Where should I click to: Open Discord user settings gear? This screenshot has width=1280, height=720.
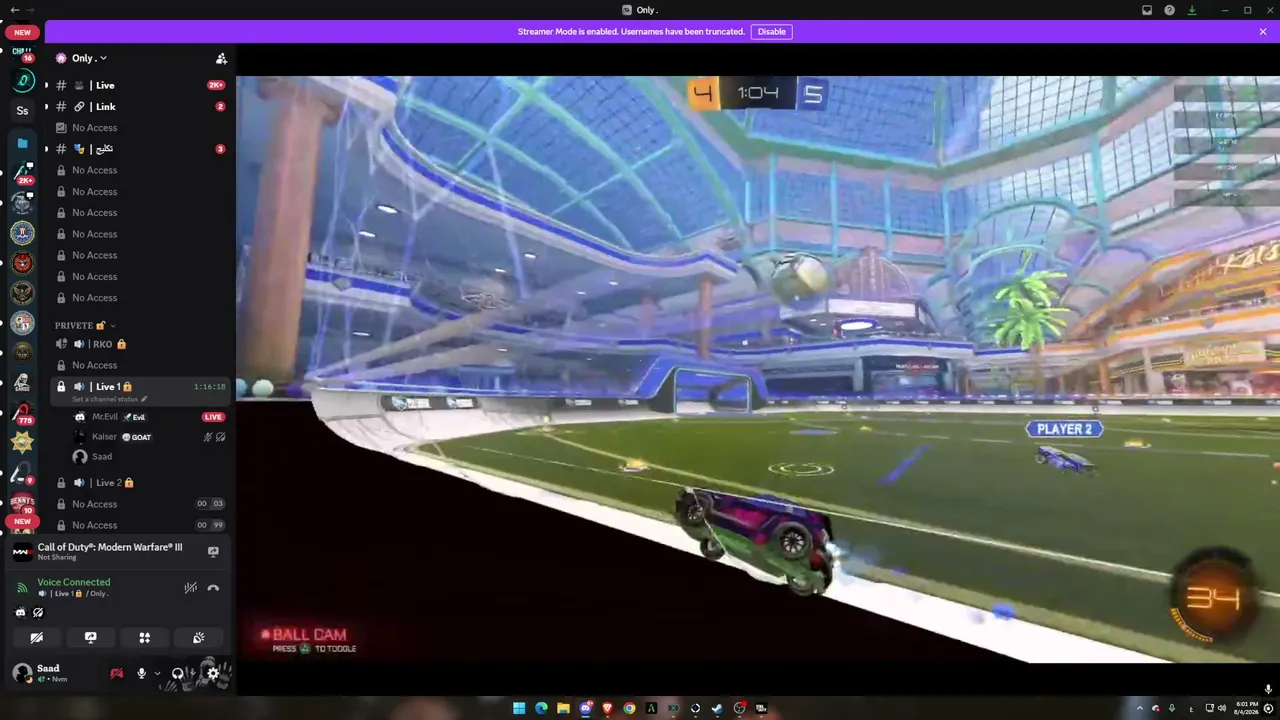(213, 674)
